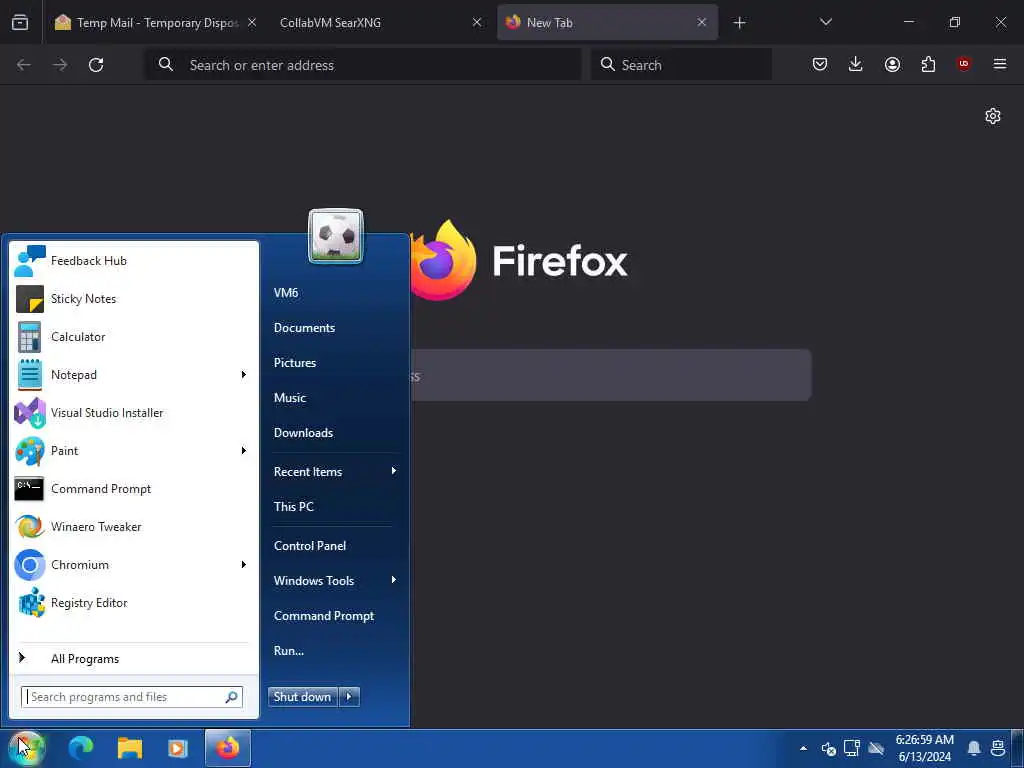Image resolution: width=1024 pixels, height=768 pixels.
Task: Open Pictures from the Start menu
Action: point(295,362)
